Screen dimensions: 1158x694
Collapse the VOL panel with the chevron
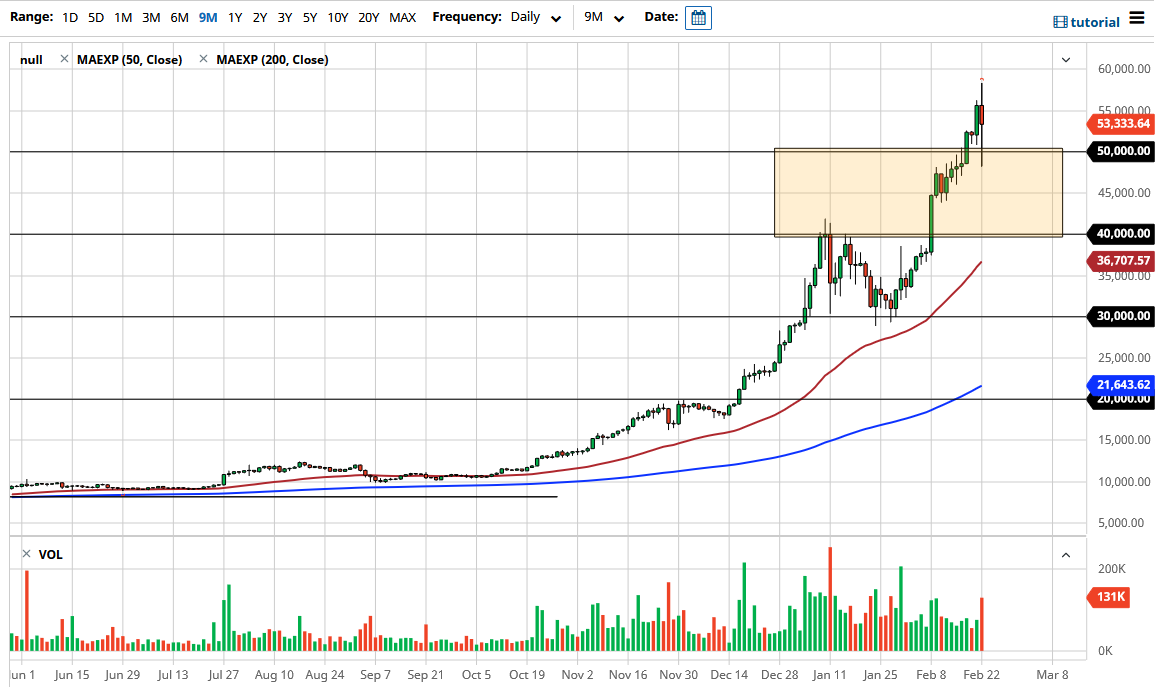point(1064,553)
